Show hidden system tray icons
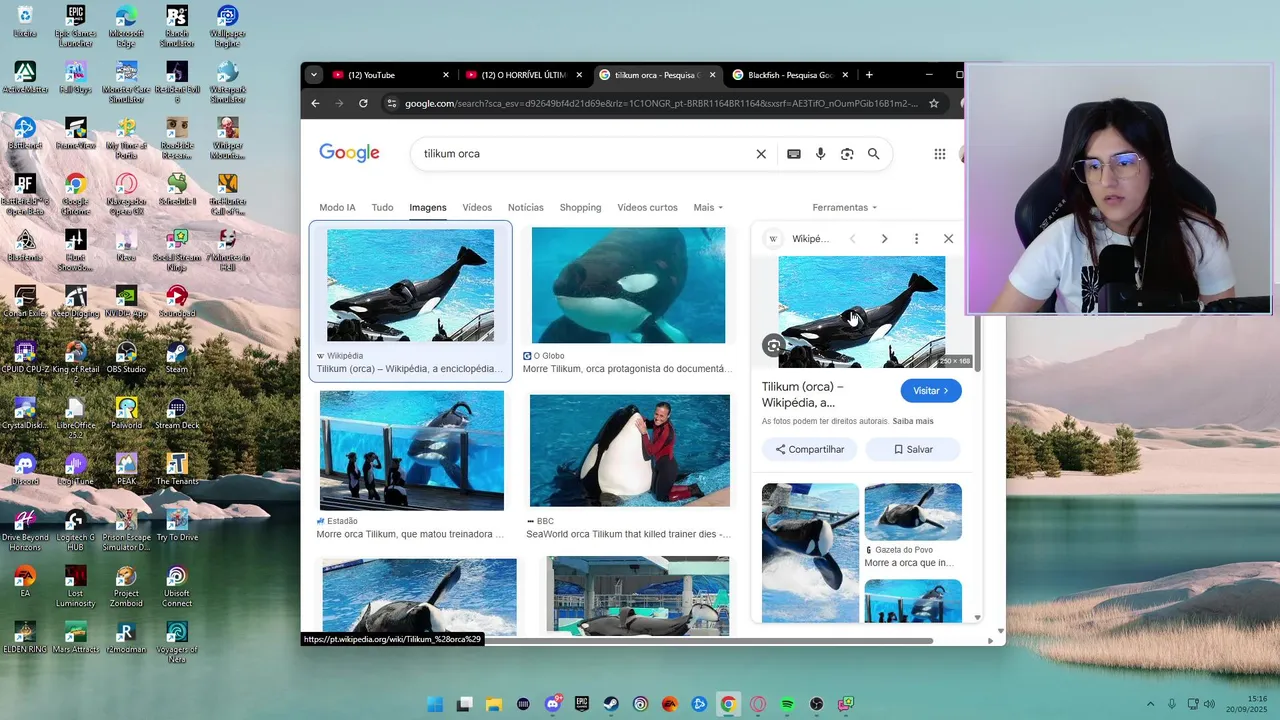 1150,704
